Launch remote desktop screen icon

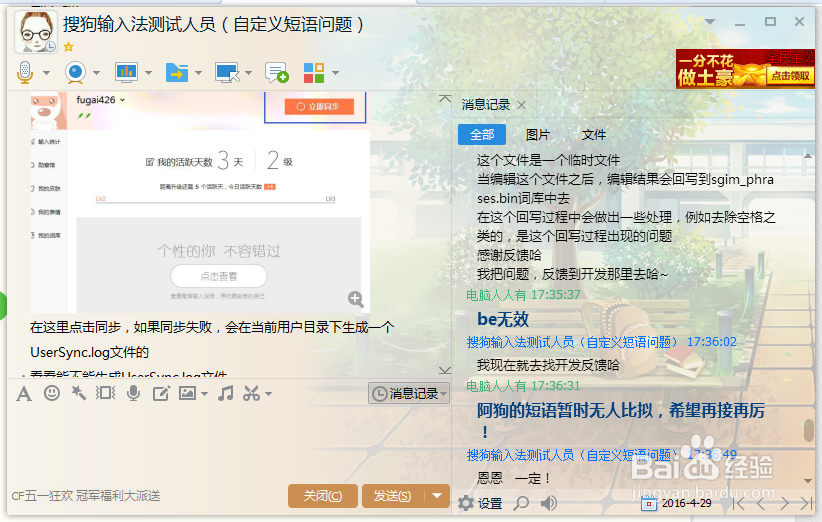point(227,72)
